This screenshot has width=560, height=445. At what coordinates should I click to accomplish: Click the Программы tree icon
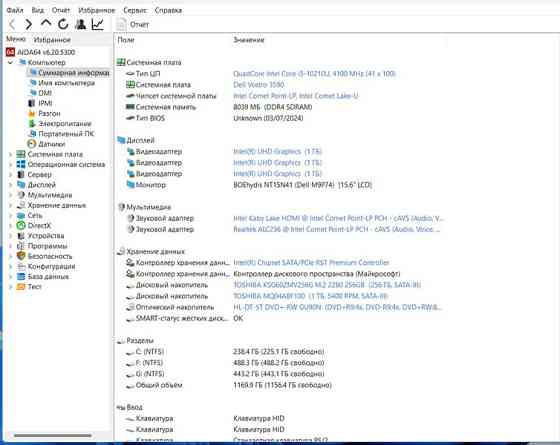click(21, 246)
